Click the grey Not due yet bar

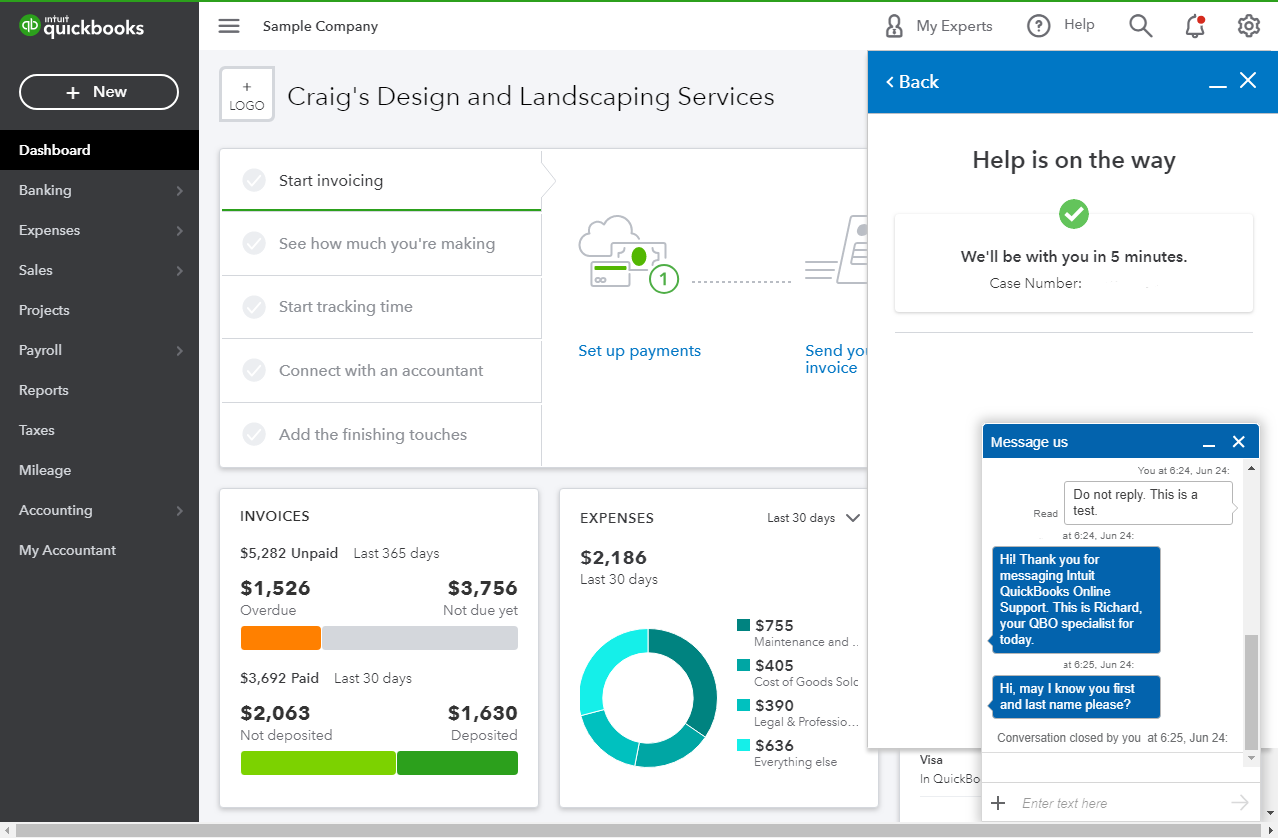(x=420, y=638)
